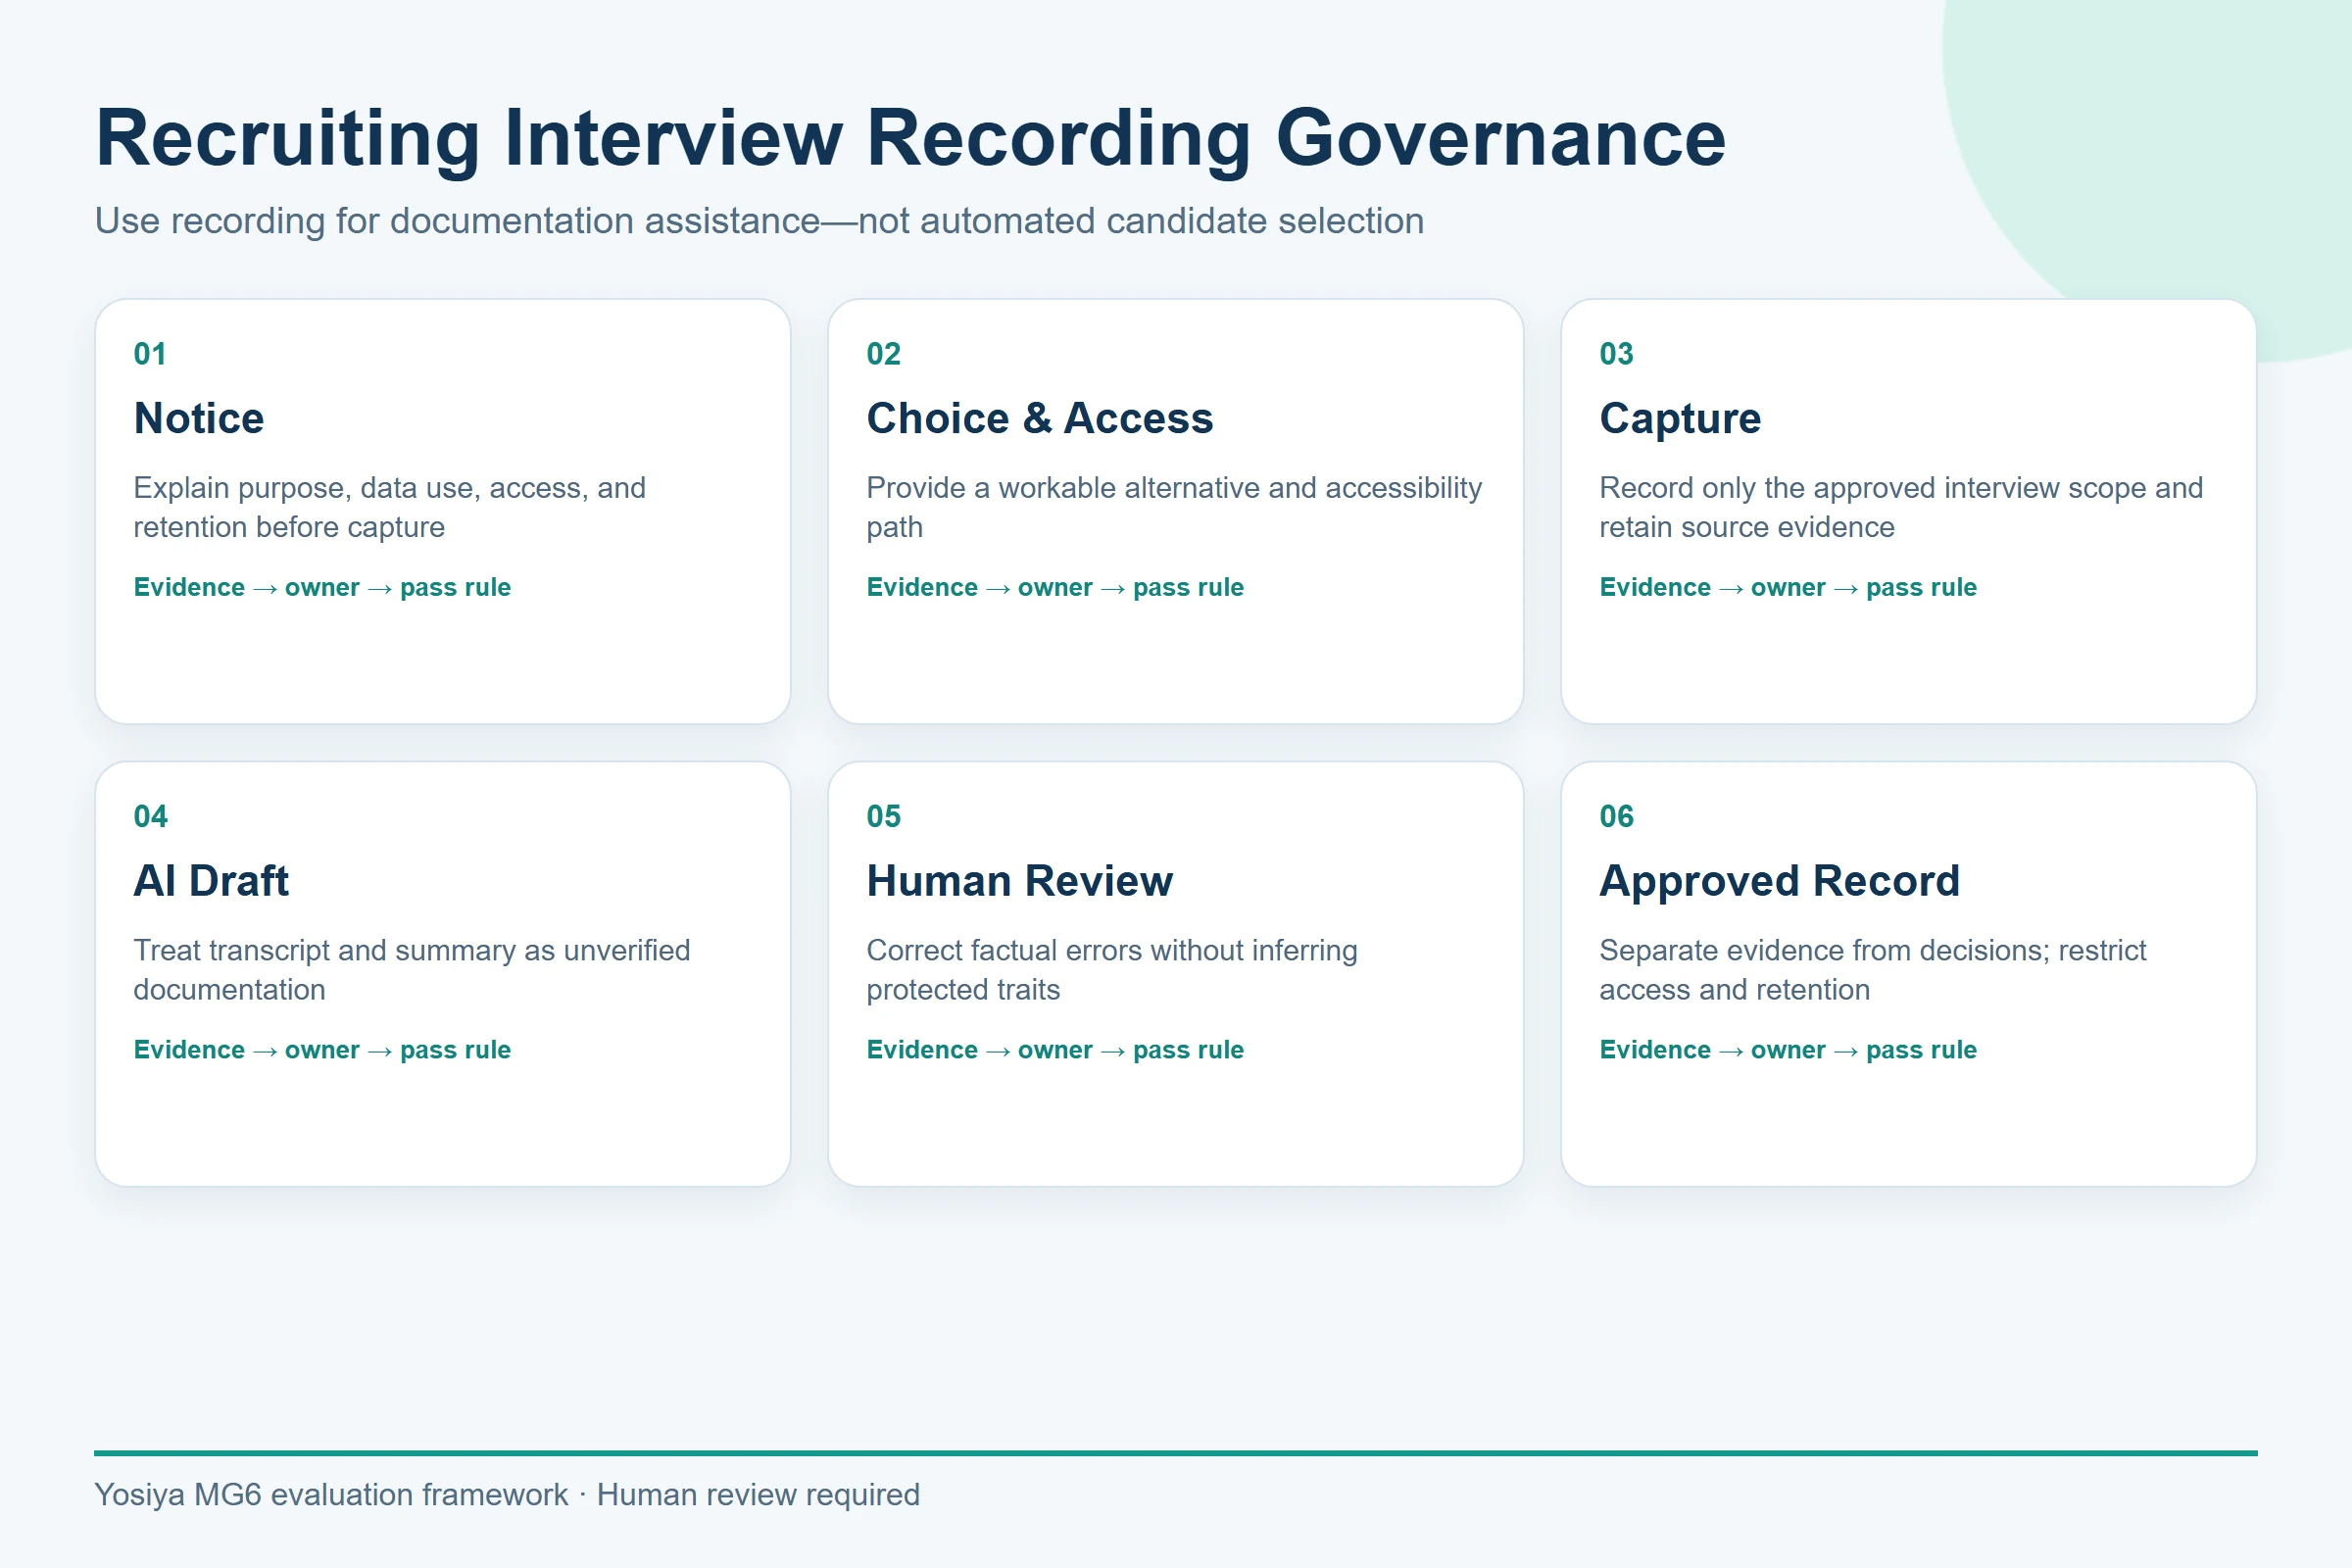The height and width of the screenshot is (1568, 2352).
Task: Click 'Treat transcript and summary as unverified' text
Action: [x=412, y=970]
